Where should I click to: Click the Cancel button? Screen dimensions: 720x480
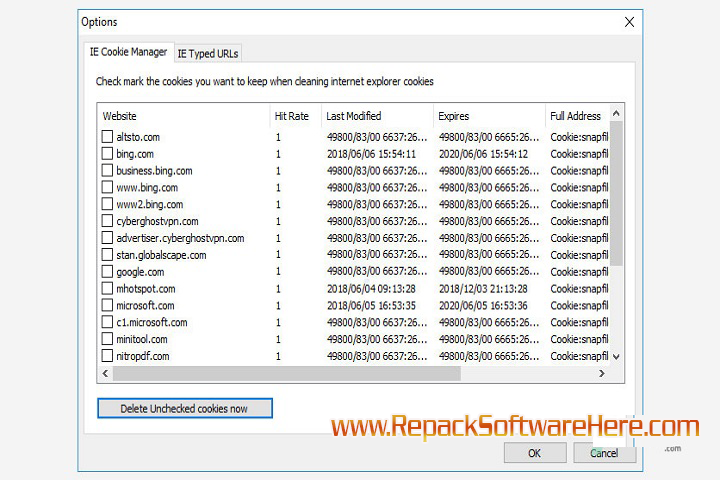(604, 453)
